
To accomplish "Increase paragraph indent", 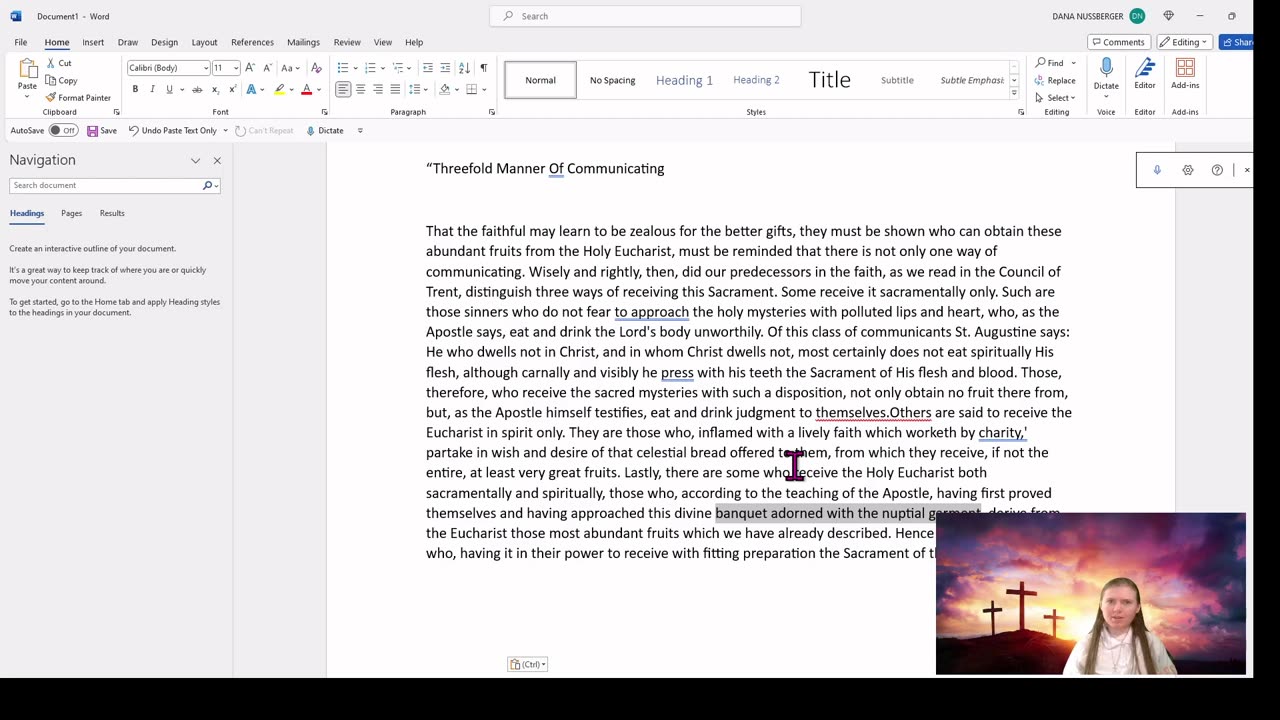I will coord(445,68).
